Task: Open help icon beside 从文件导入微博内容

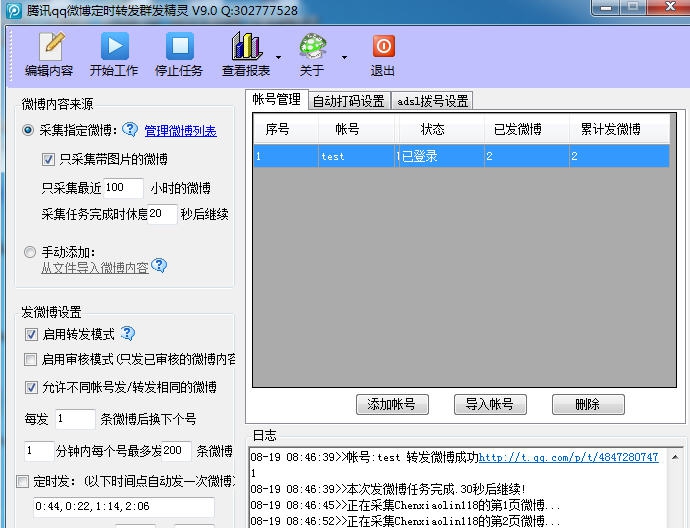Action: click(159, 265)
